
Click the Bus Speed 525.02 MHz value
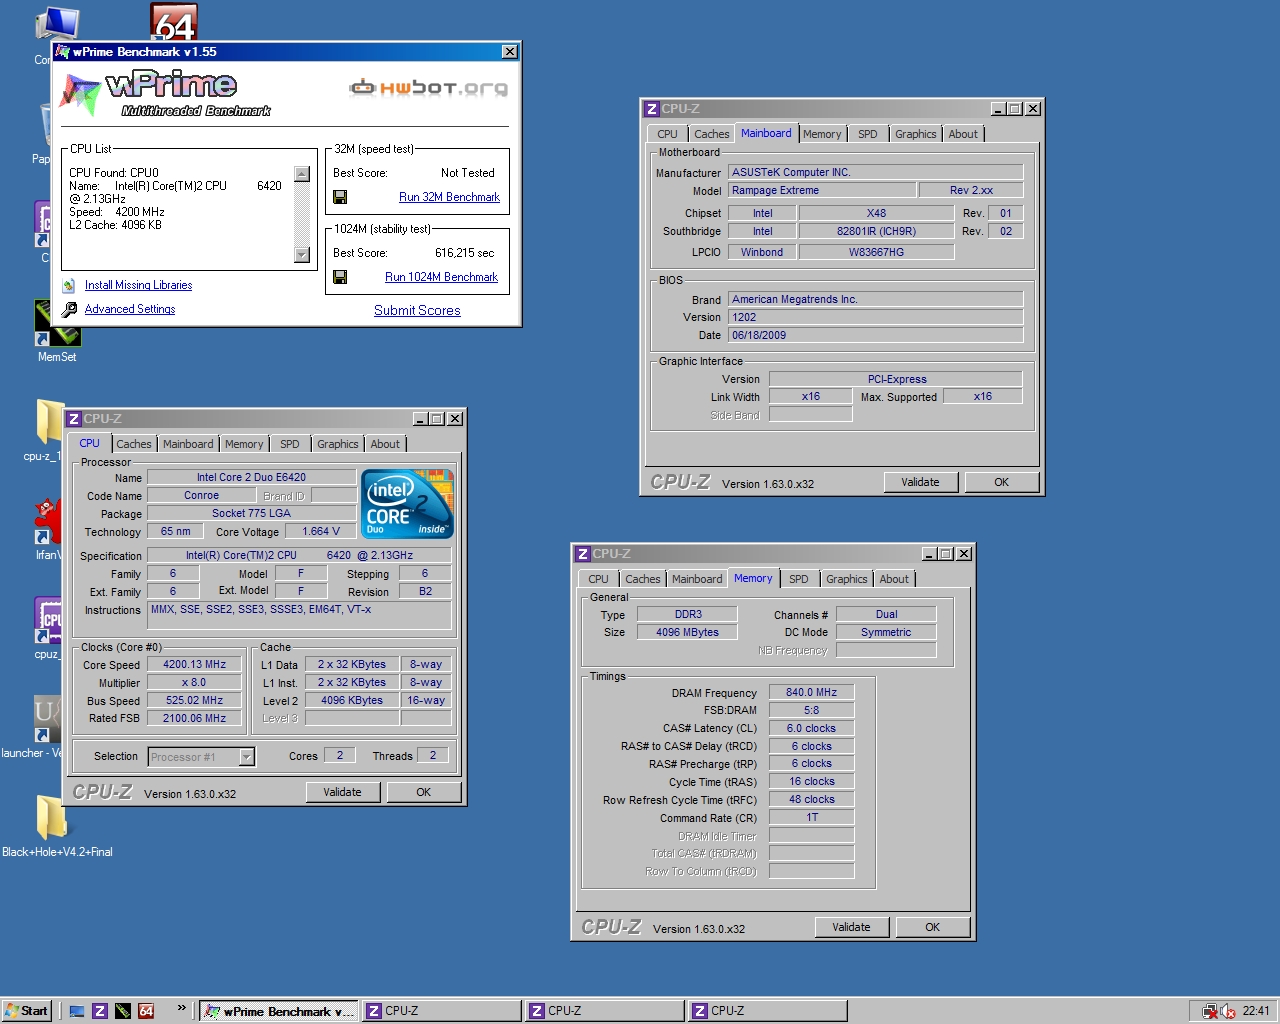tap(194, 701)
